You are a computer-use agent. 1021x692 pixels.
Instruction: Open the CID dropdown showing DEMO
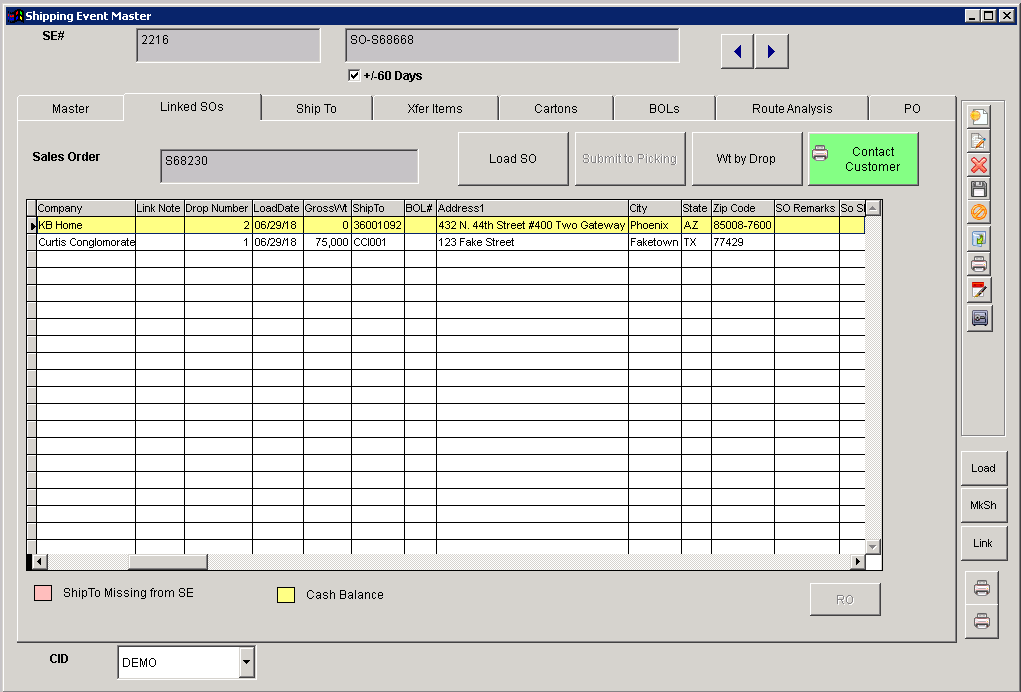click(246, 662)
